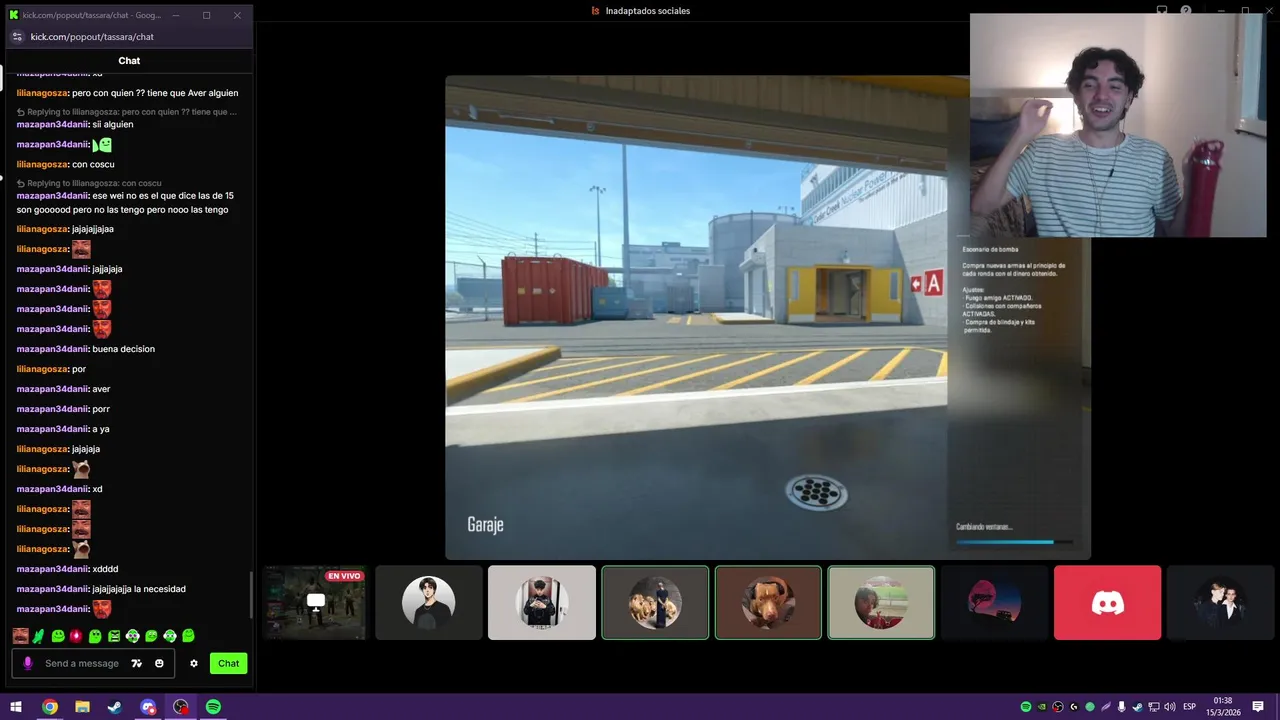Click the Kick favicon in window title

[x=14, y=15]
